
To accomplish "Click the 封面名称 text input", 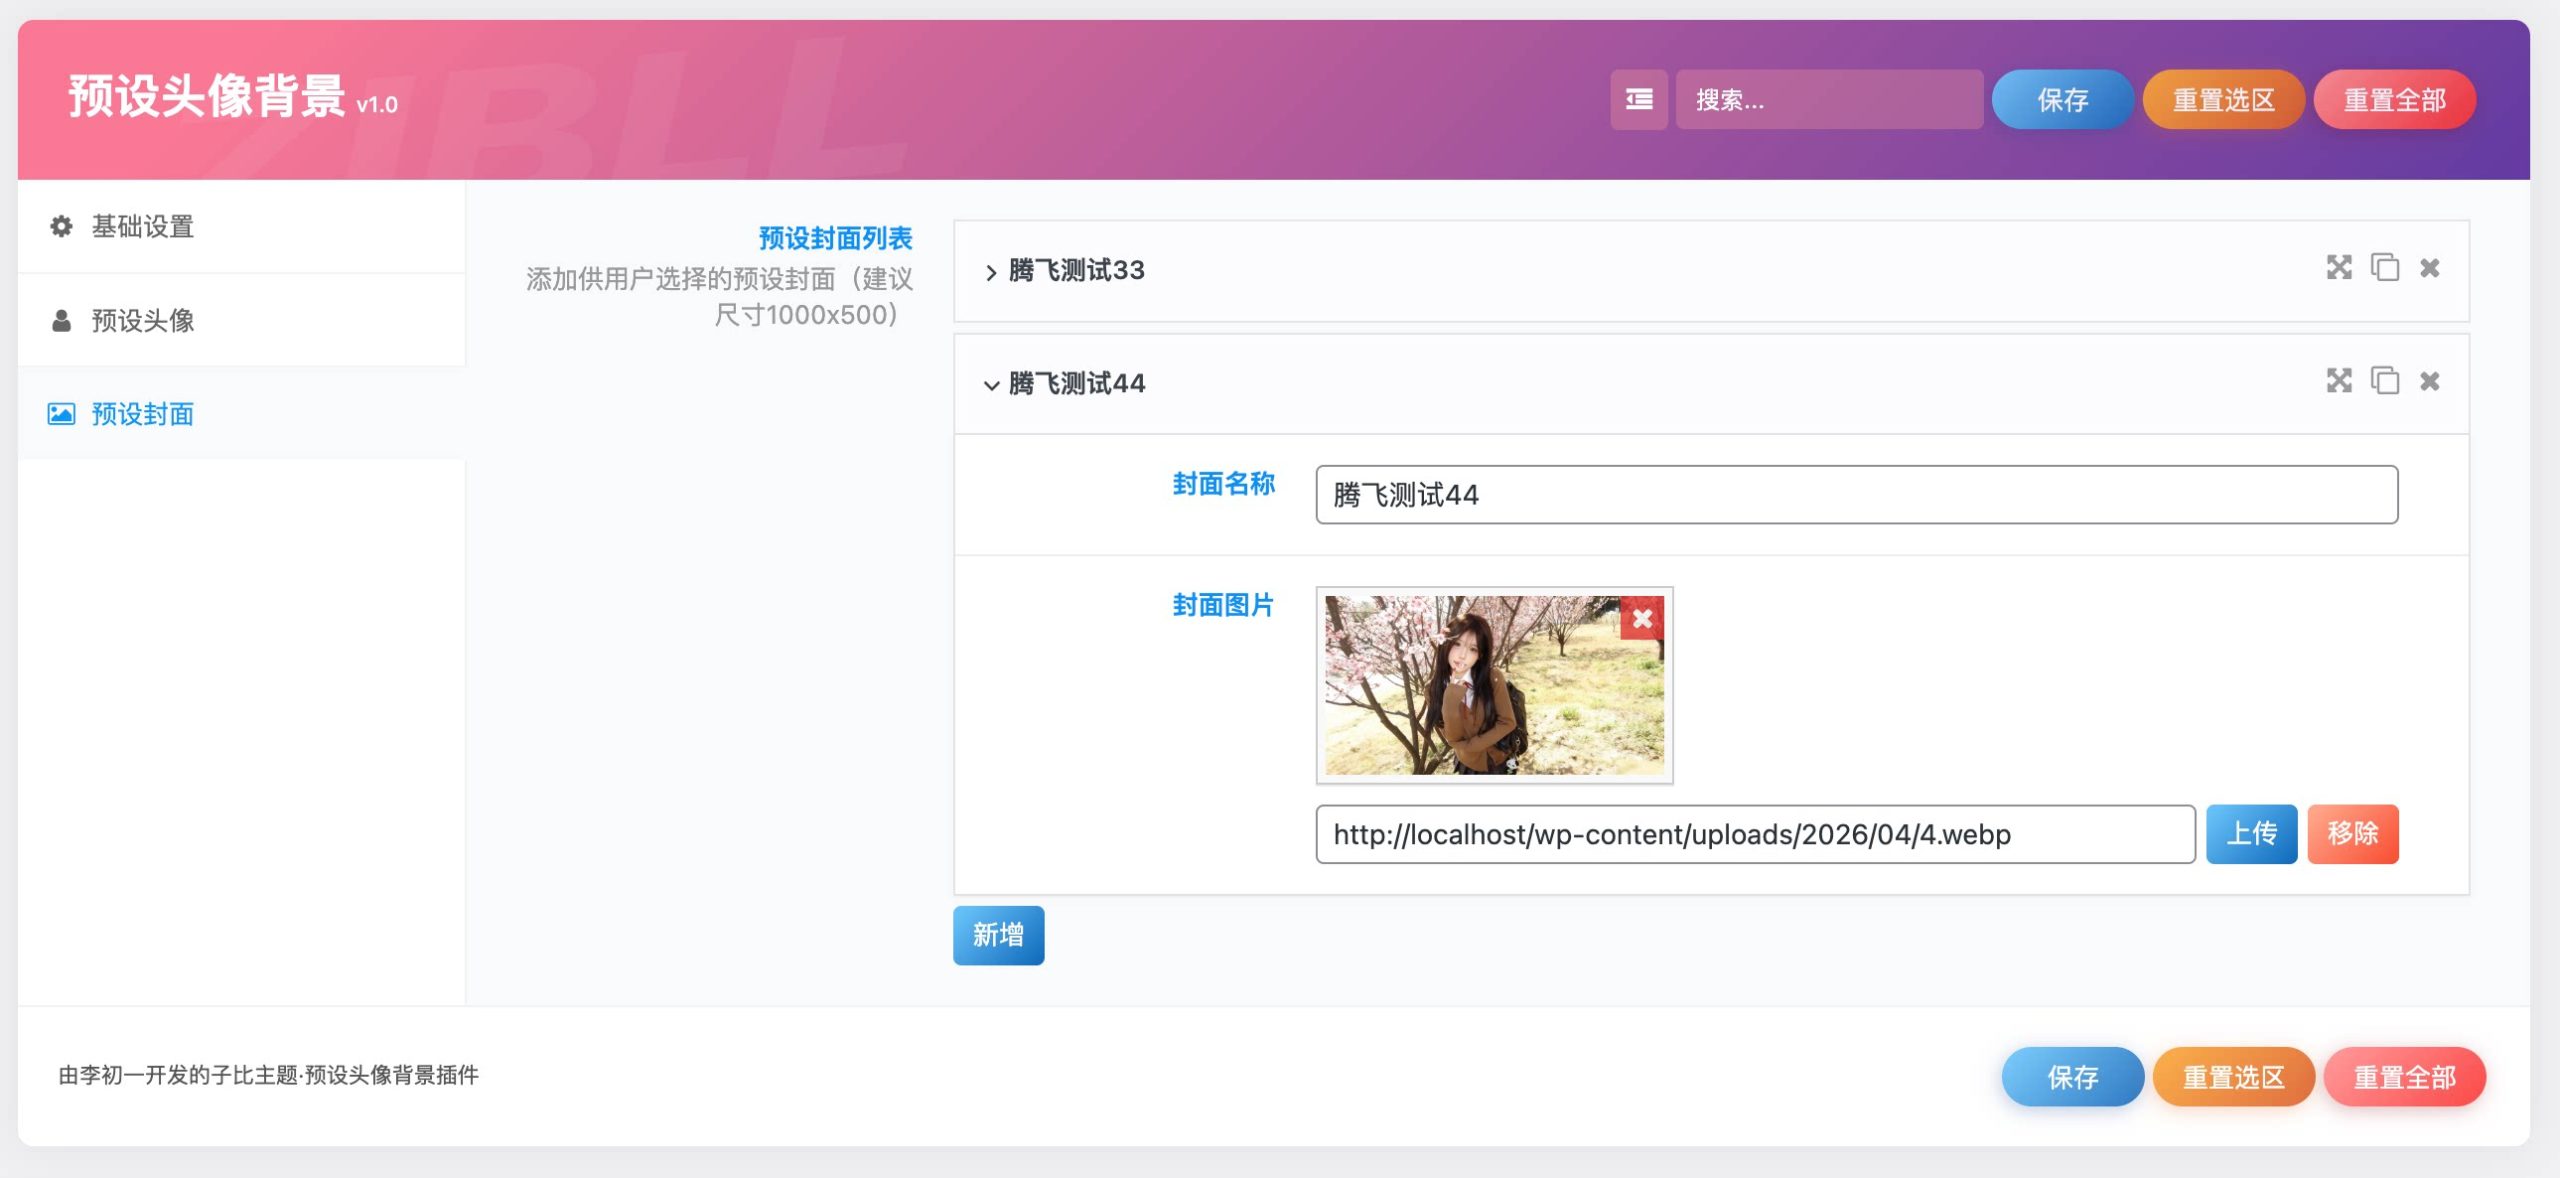I will (1856, 494).
